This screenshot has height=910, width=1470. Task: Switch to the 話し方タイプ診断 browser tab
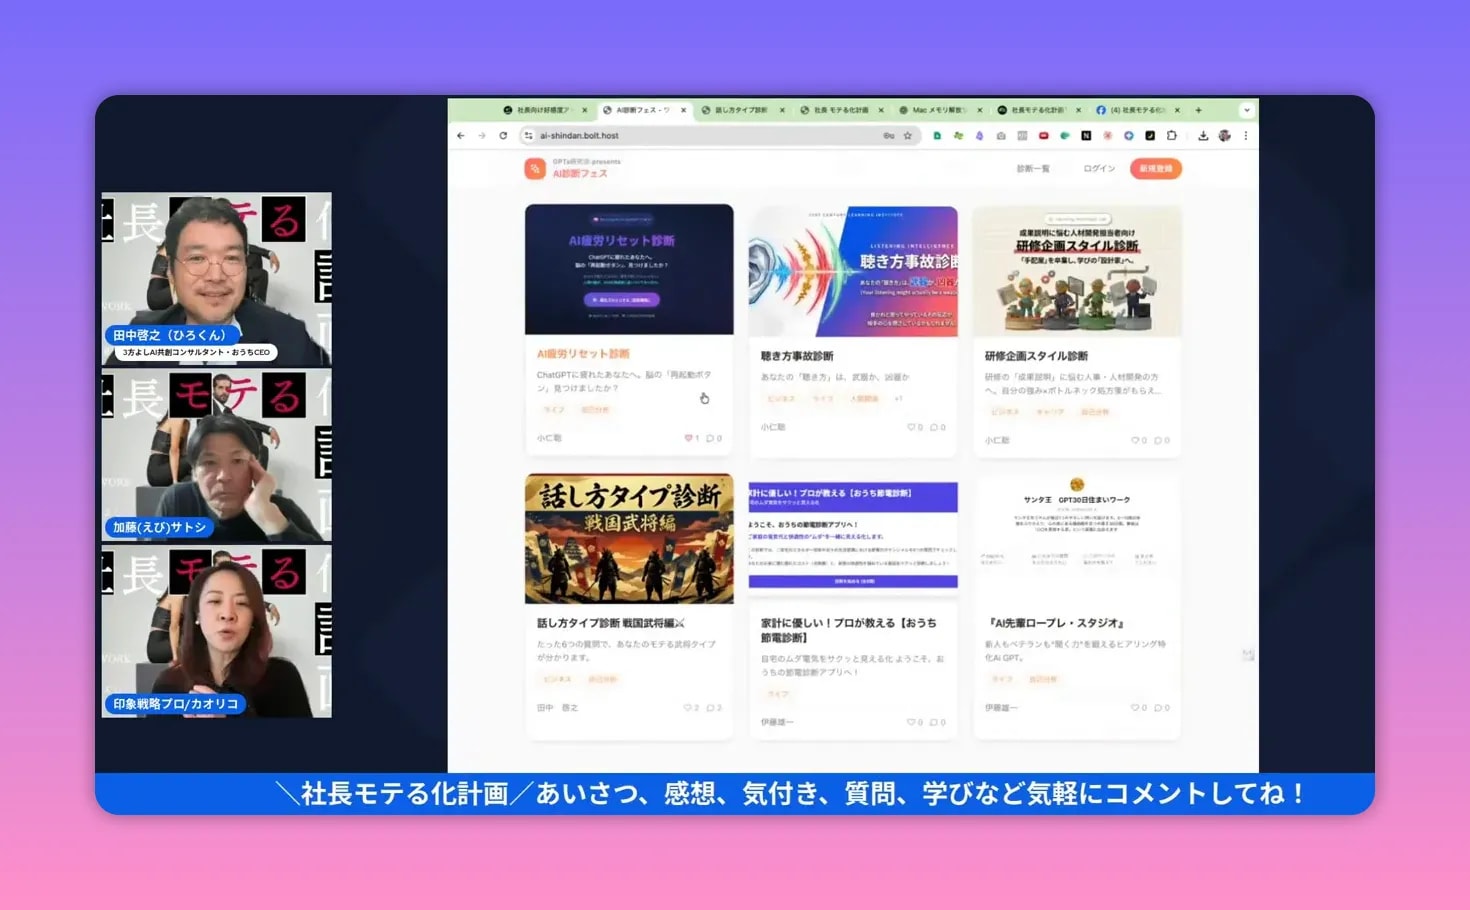740,110
